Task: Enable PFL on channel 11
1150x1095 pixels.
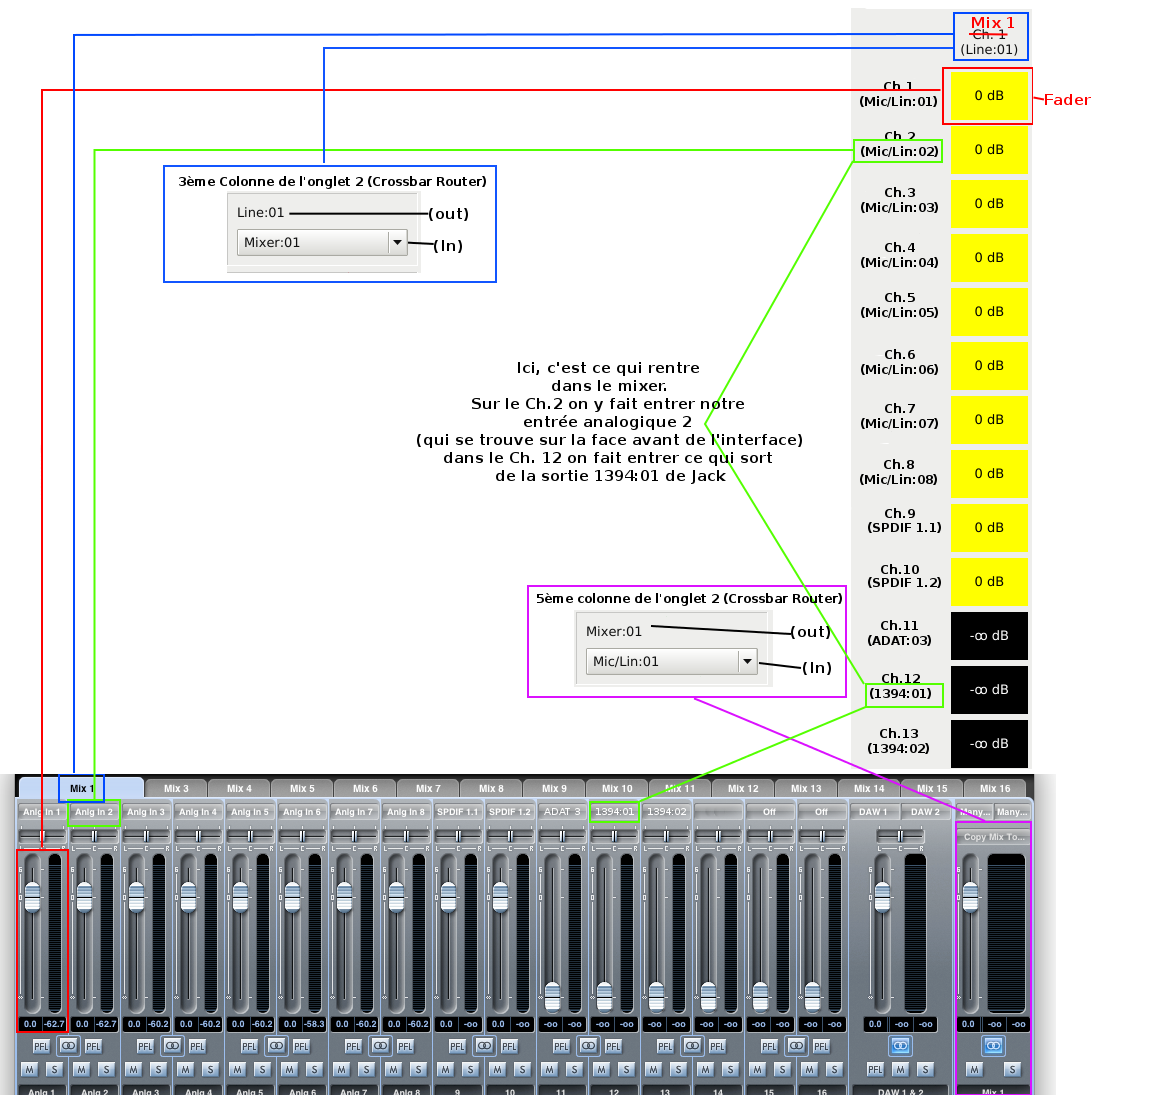Action: pyautogui.click(x=562, y=1047)
